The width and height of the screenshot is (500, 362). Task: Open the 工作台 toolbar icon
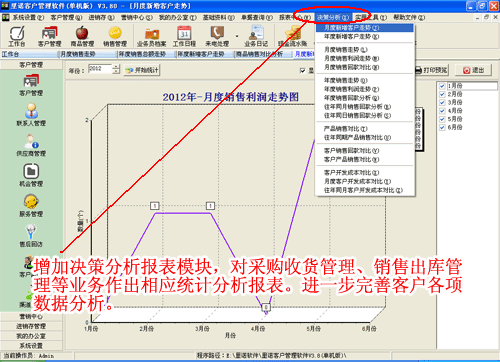pyautogui.click(x=17, y=36)
